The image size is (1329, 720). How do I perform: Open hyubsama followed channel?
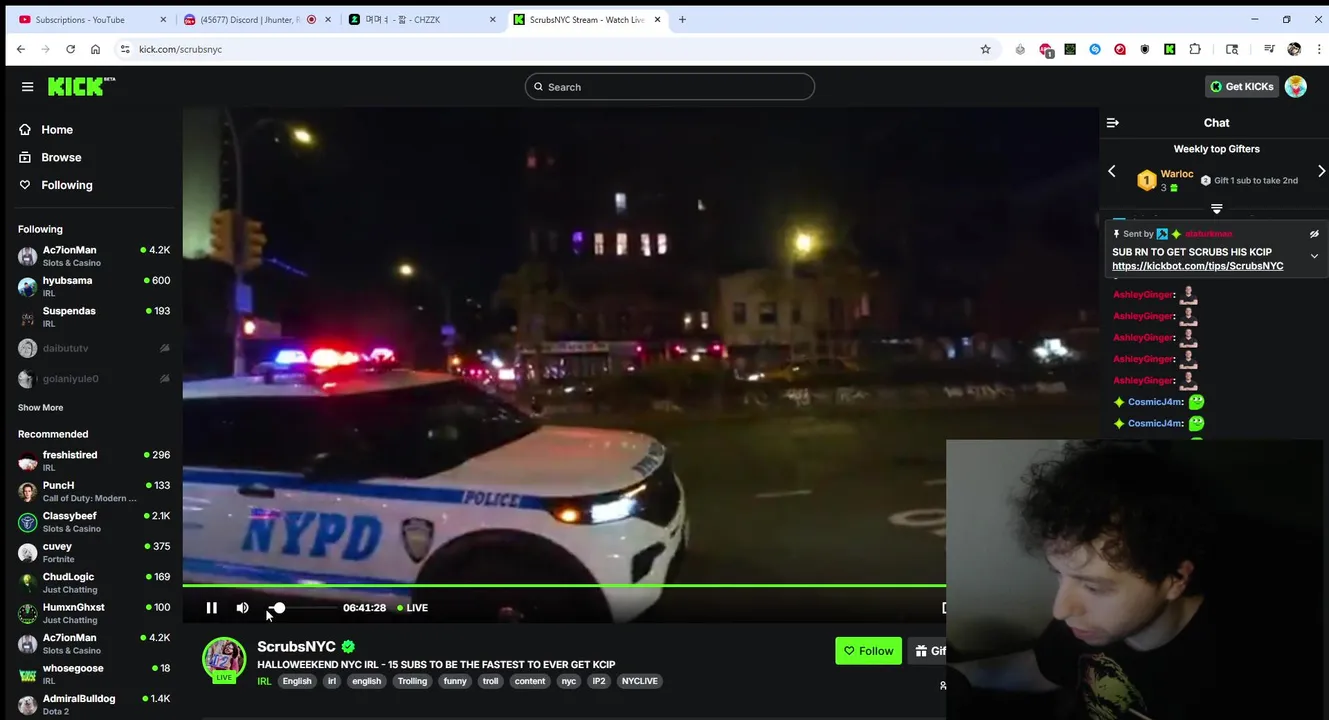[94, 287]
